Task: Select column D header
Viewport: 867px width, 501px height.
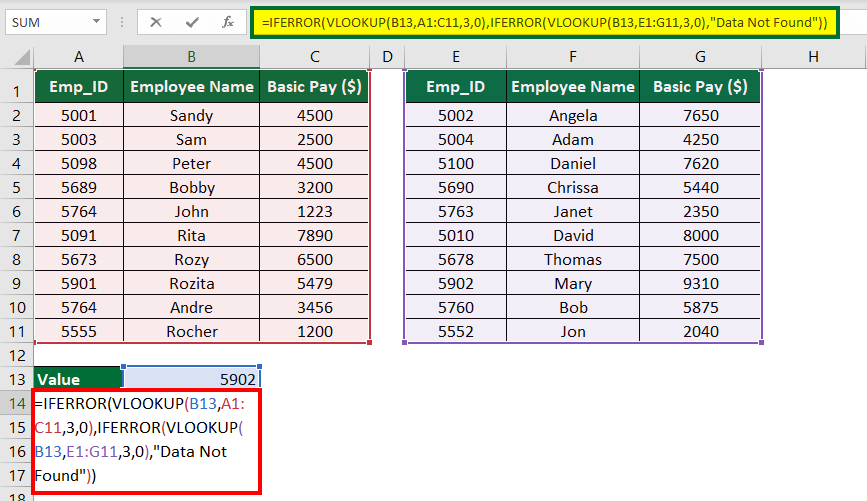Action: tap(387, 56)
